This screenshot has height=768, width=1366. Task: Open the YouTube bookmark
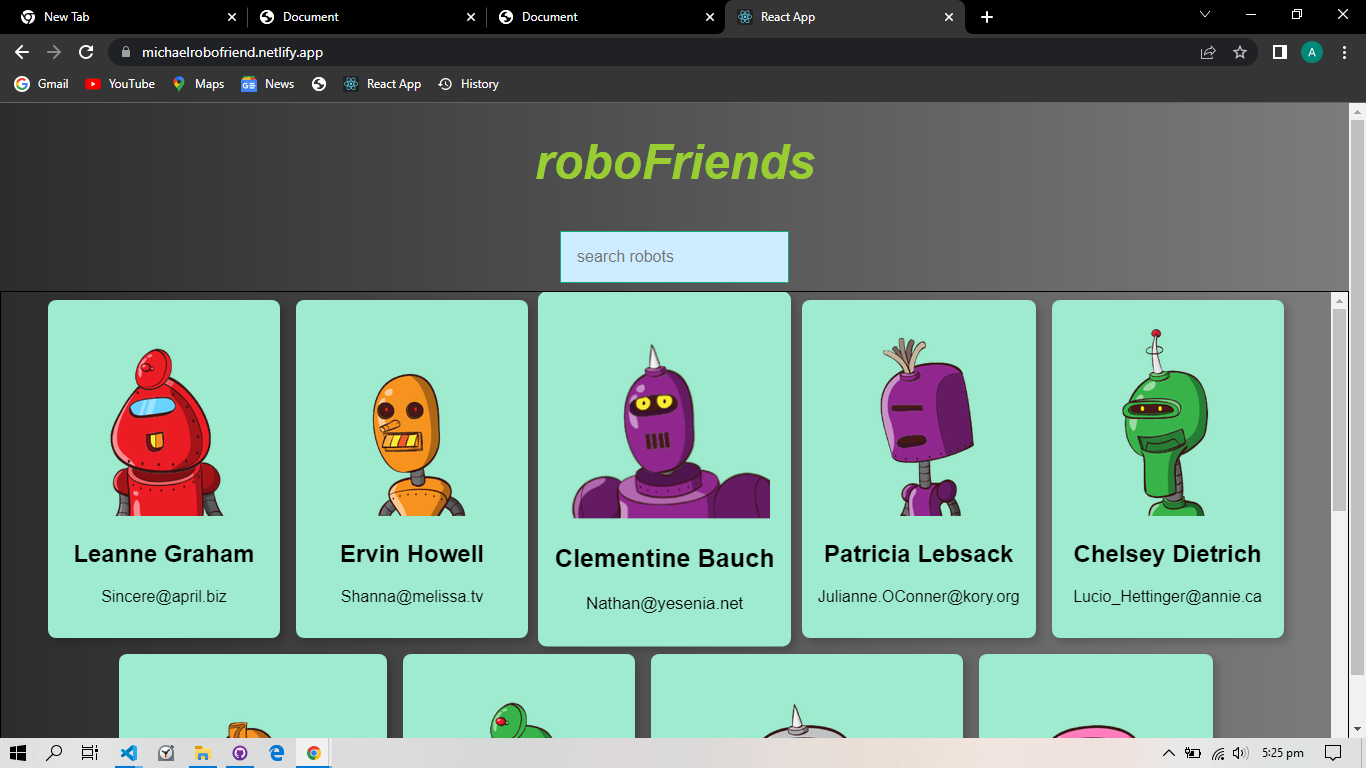pos(120,84)
